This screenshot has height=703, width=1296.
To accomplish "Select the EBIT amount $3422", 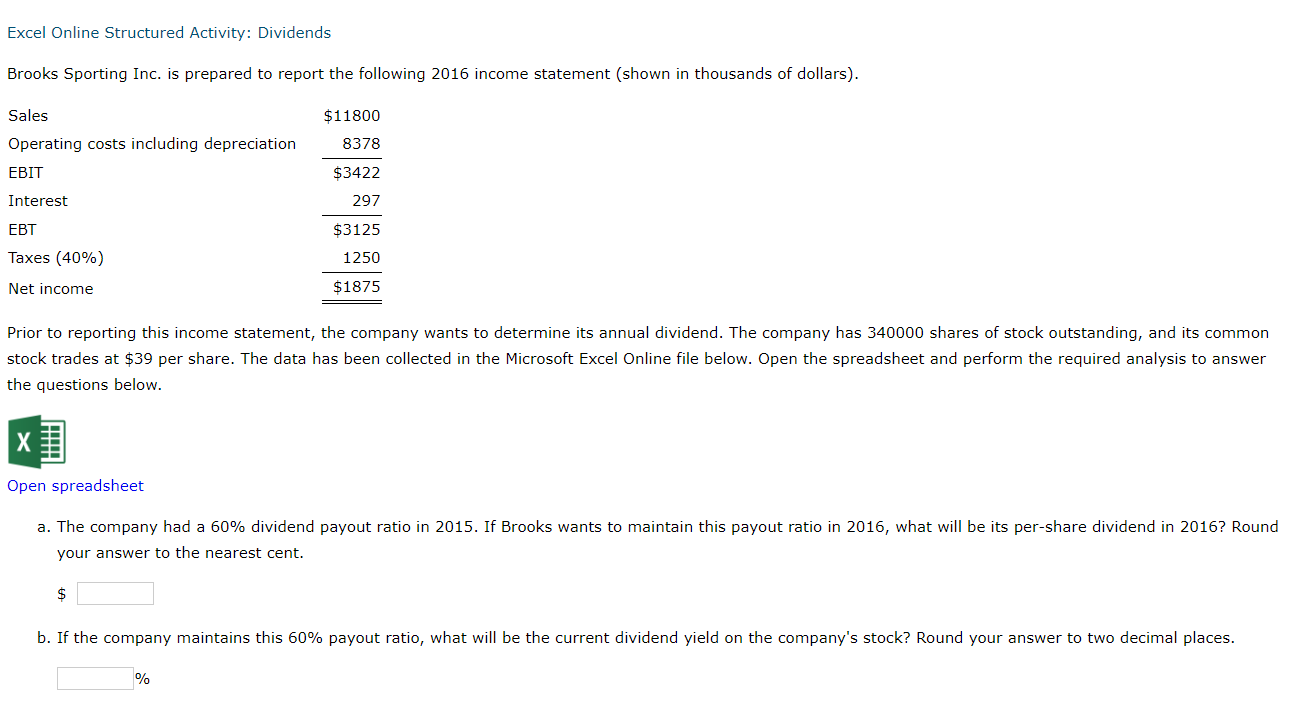I will pos(358,172).
